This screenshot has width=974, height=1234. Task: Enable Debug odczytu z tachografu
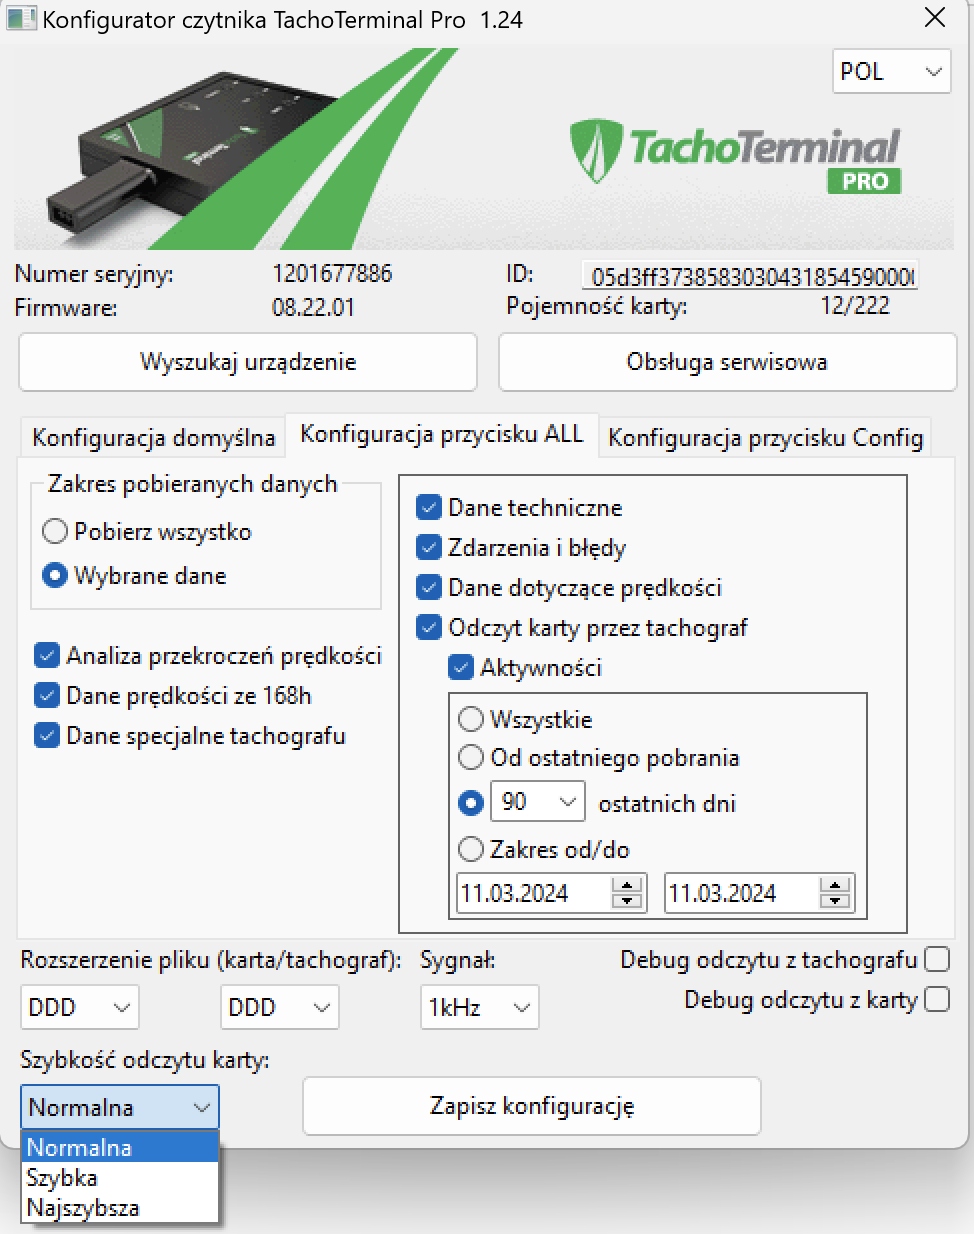coord(937,960)
